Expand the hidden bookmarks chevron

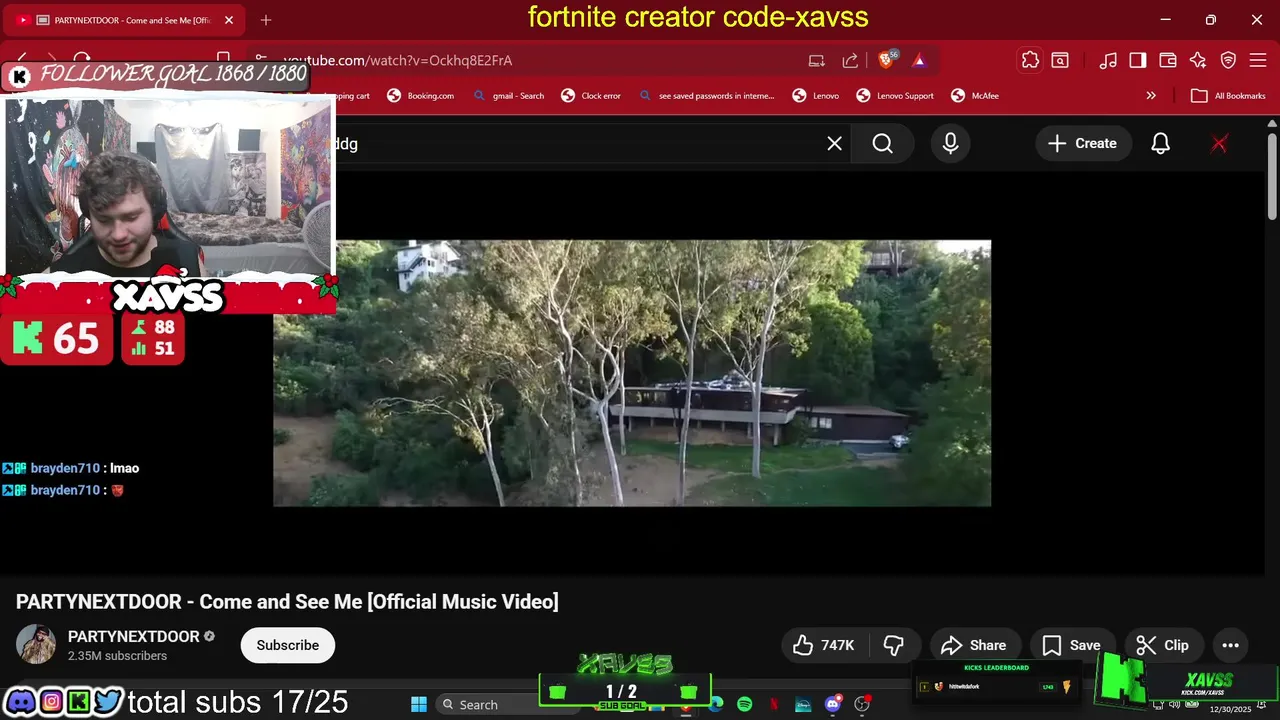1151,96
